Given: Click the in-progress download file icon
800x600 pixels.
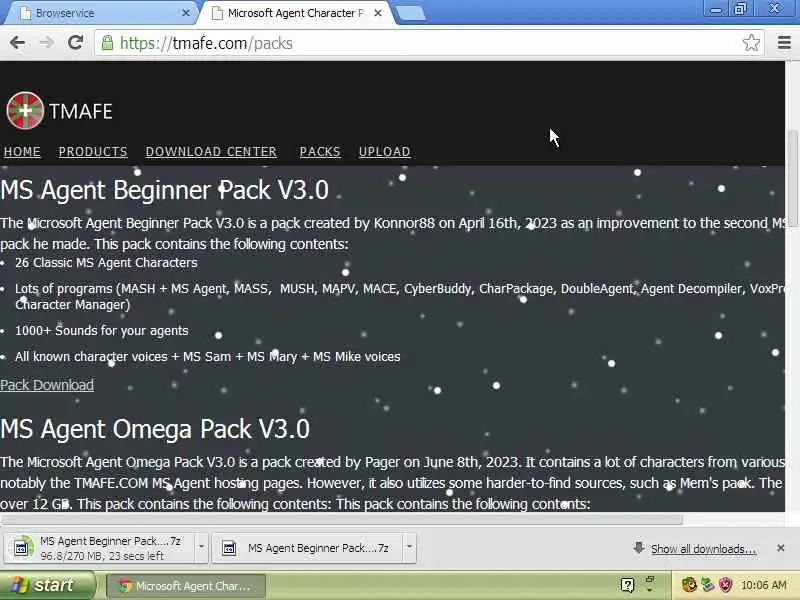Looking at the screenshot, I should [x=22, y=548].
